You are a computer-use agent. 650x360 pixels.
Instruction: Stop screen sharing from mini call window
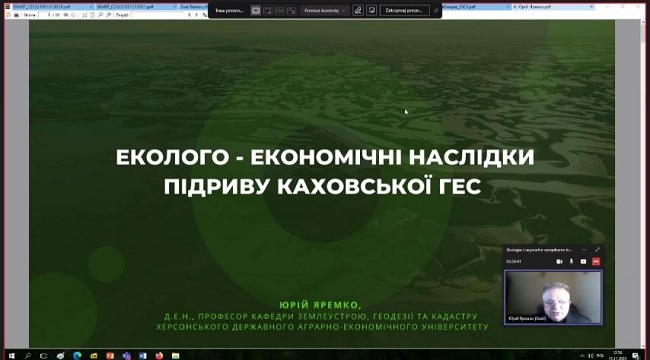point(583,261)
